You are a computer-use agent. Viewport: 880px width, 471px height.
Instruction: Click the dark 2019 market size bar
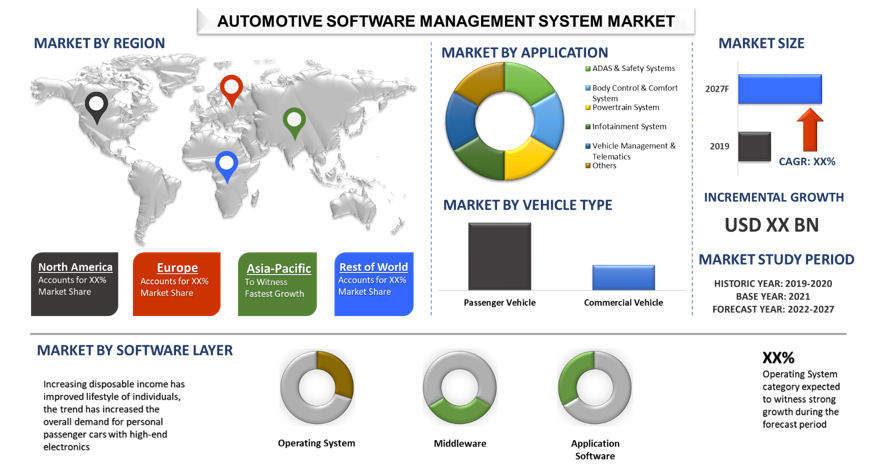(754, 146)
